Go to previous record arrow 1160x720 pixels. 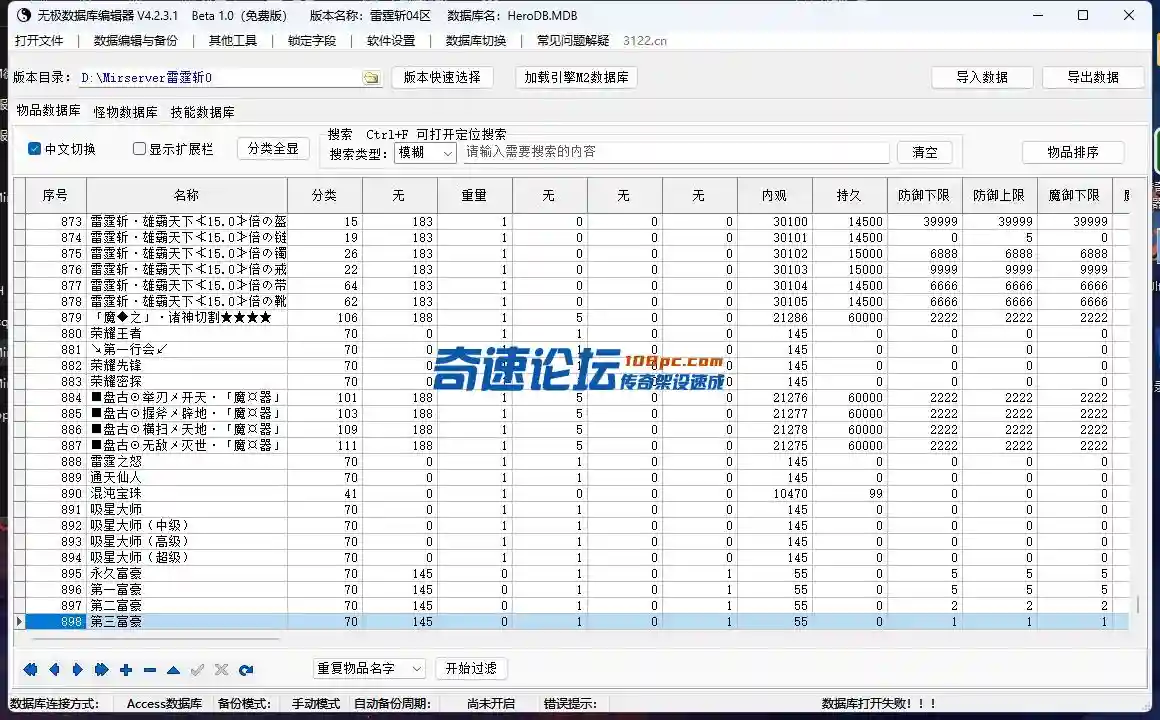[x=54, y=670]
